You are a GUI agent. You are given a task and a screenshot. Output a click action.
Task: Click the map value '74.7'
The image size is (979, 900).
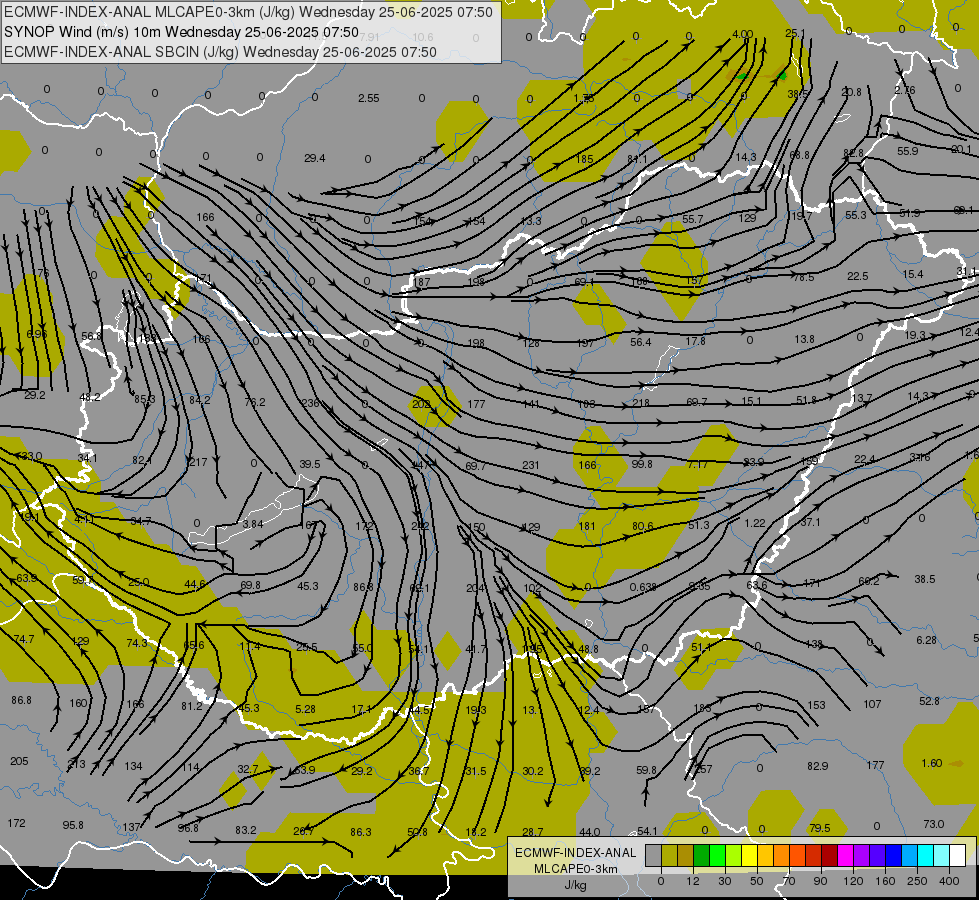pyautogui.click(x=24, y=640)
